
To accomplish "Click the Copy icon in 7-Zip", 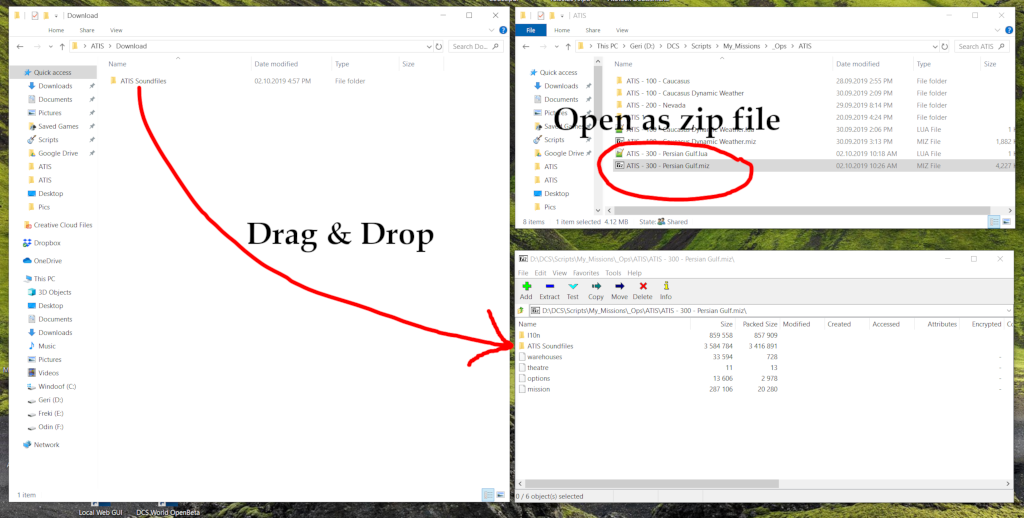I will tap(596, 289).
